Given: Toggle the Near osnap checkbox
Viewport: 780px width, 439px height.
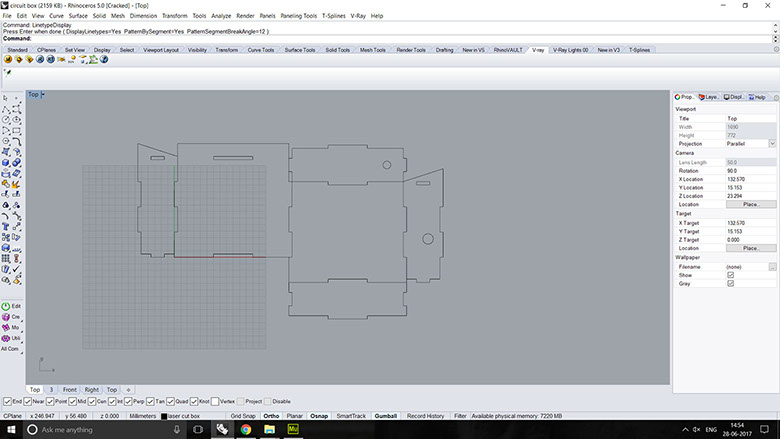Looking at the screenshot, I should click(28, 401).
